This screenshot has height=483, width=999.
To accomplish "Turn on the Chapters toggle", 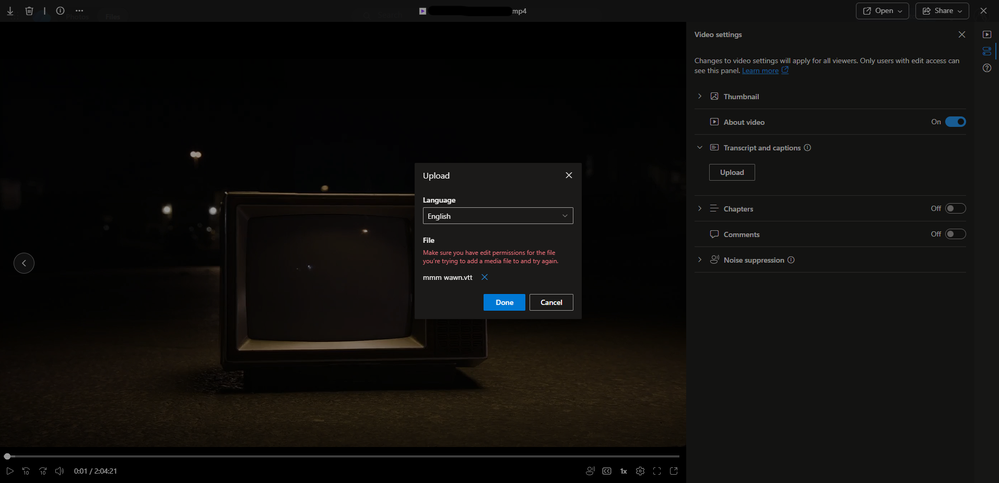I will point(955,208).
